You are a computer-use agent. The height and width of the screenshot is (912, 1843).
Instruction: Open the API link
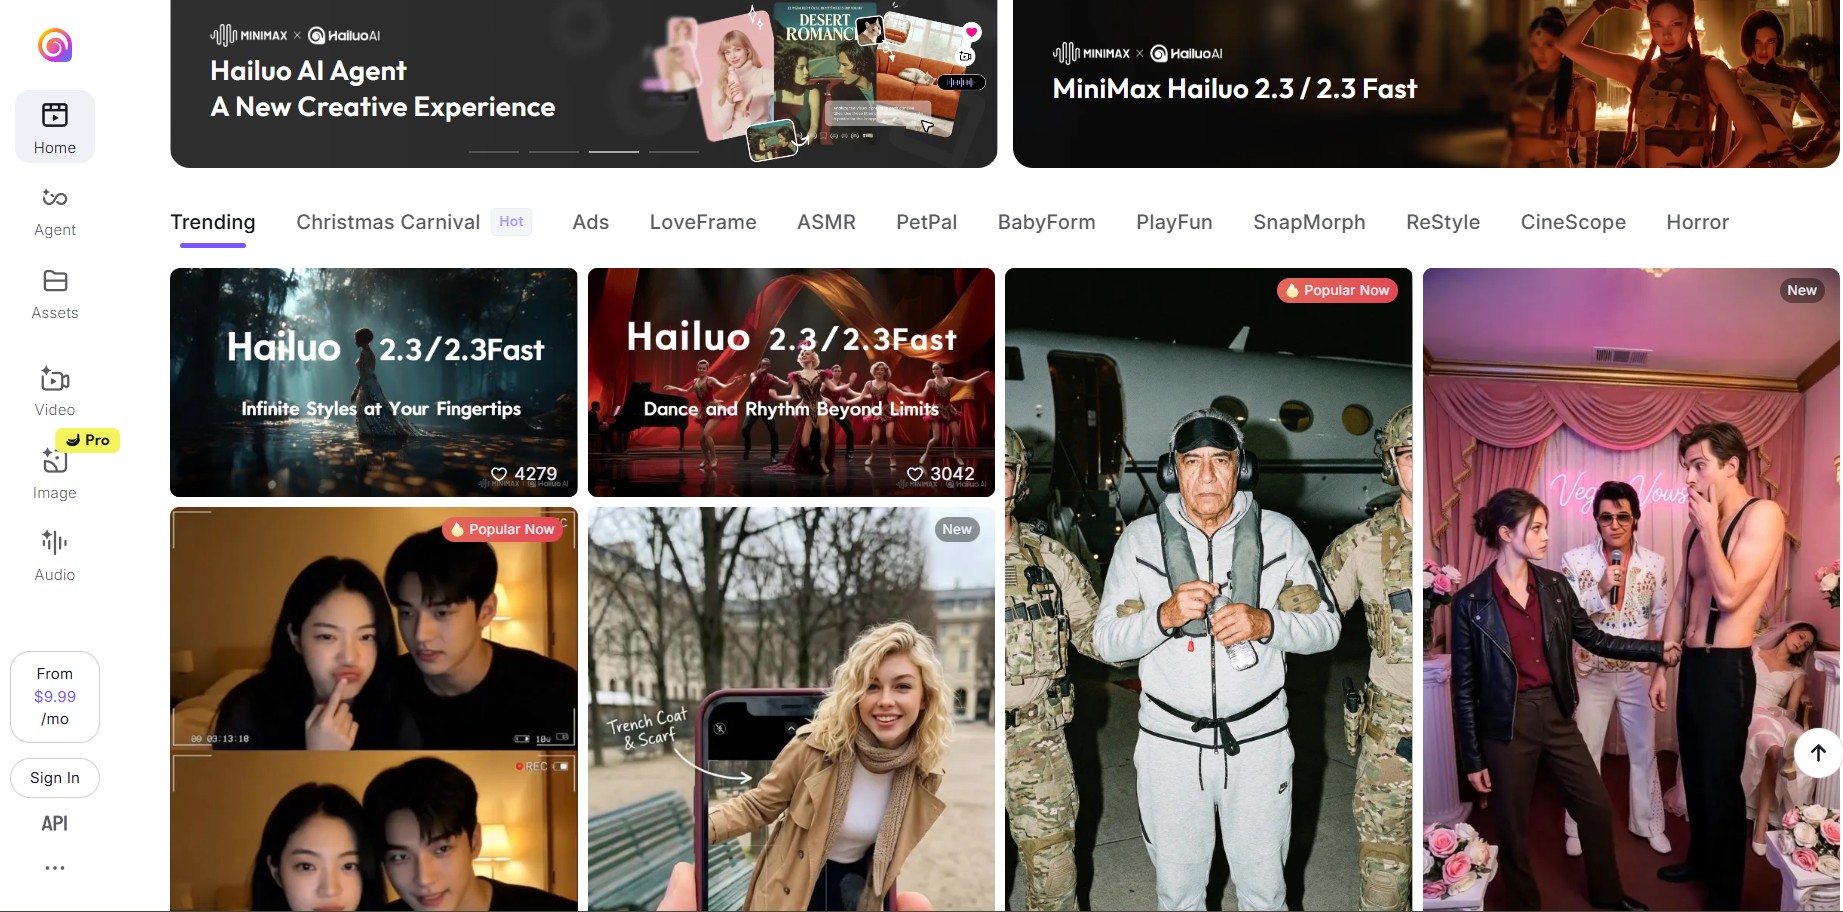[55, 824]
